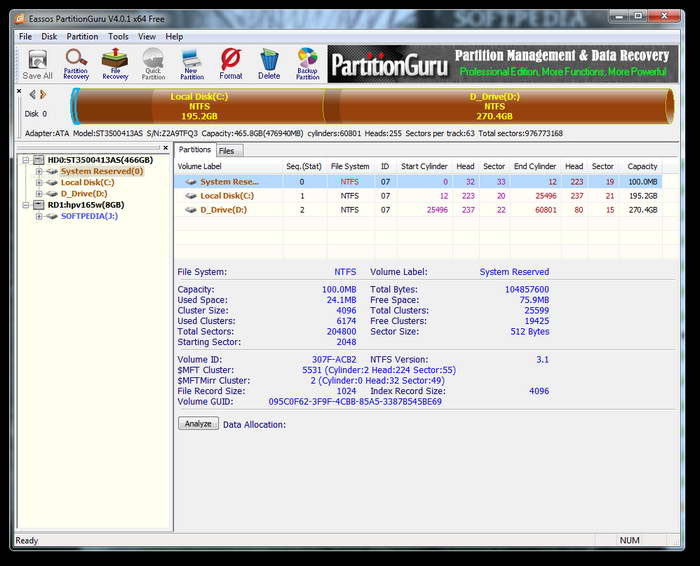
Task: Click the Format toolbar icon
Action: (x=231, y=64)
